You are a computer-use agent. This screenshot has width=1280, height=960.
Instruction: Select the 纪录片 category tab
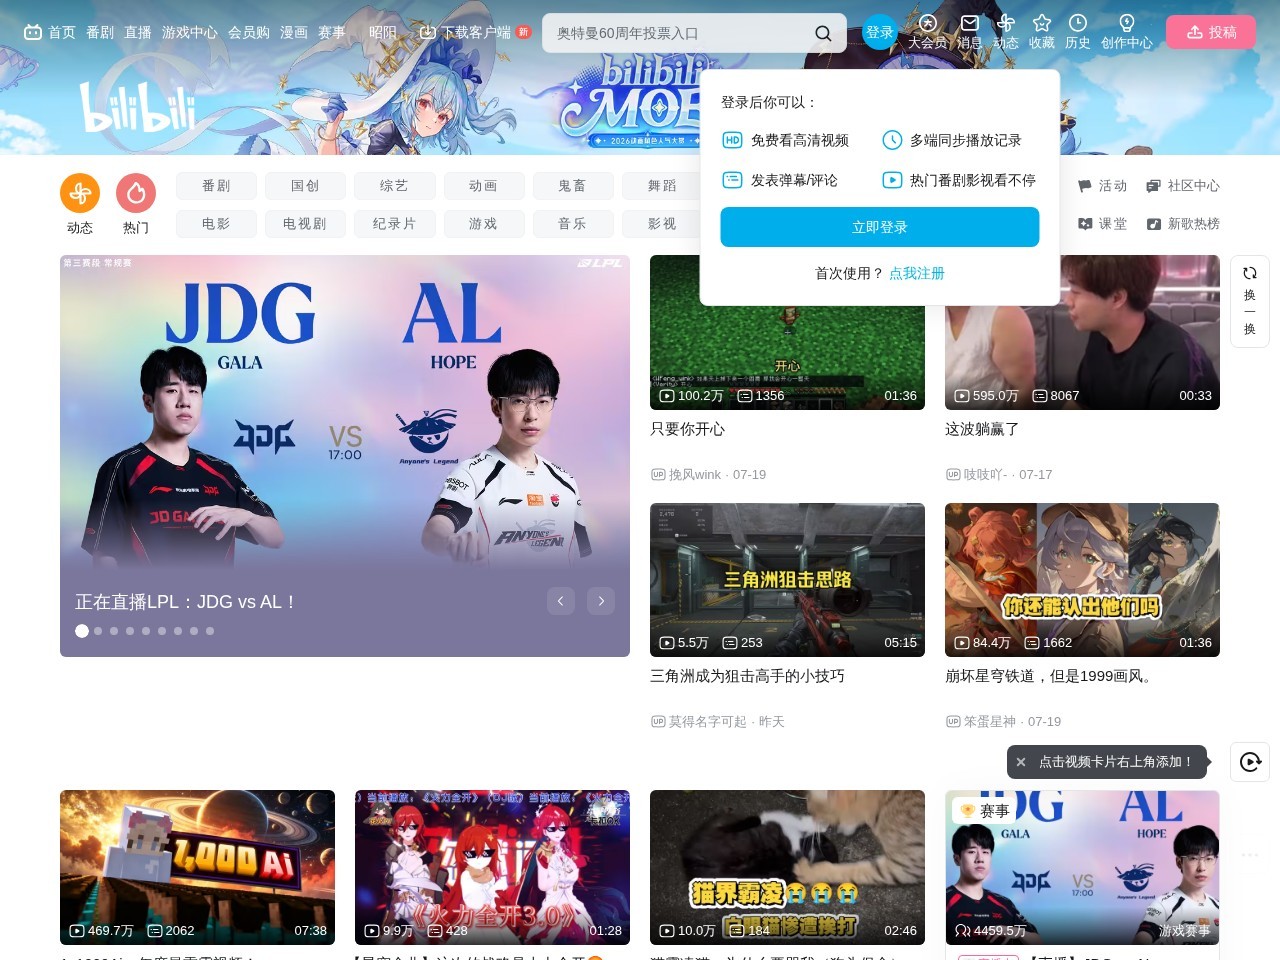pyautogui.click(x=394, y=224)
